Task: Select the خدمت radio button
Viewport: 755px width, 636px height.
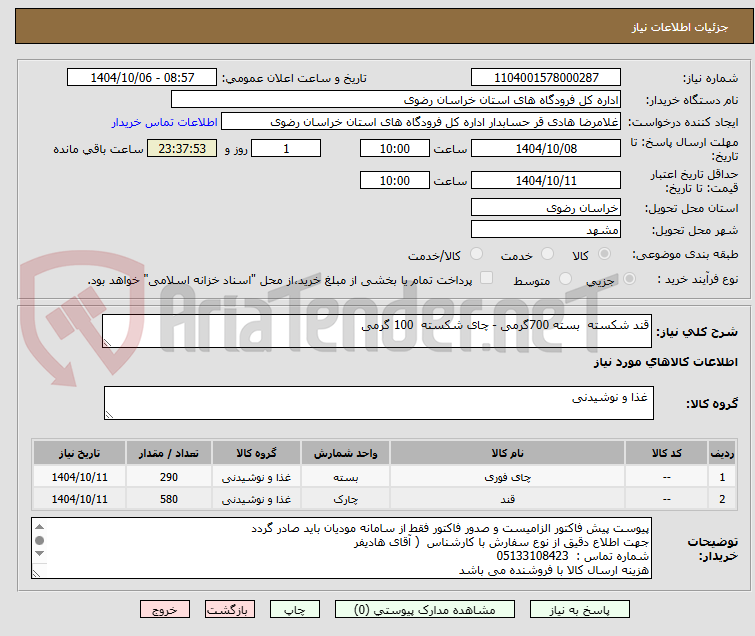Action: click(x=547, y=254)
